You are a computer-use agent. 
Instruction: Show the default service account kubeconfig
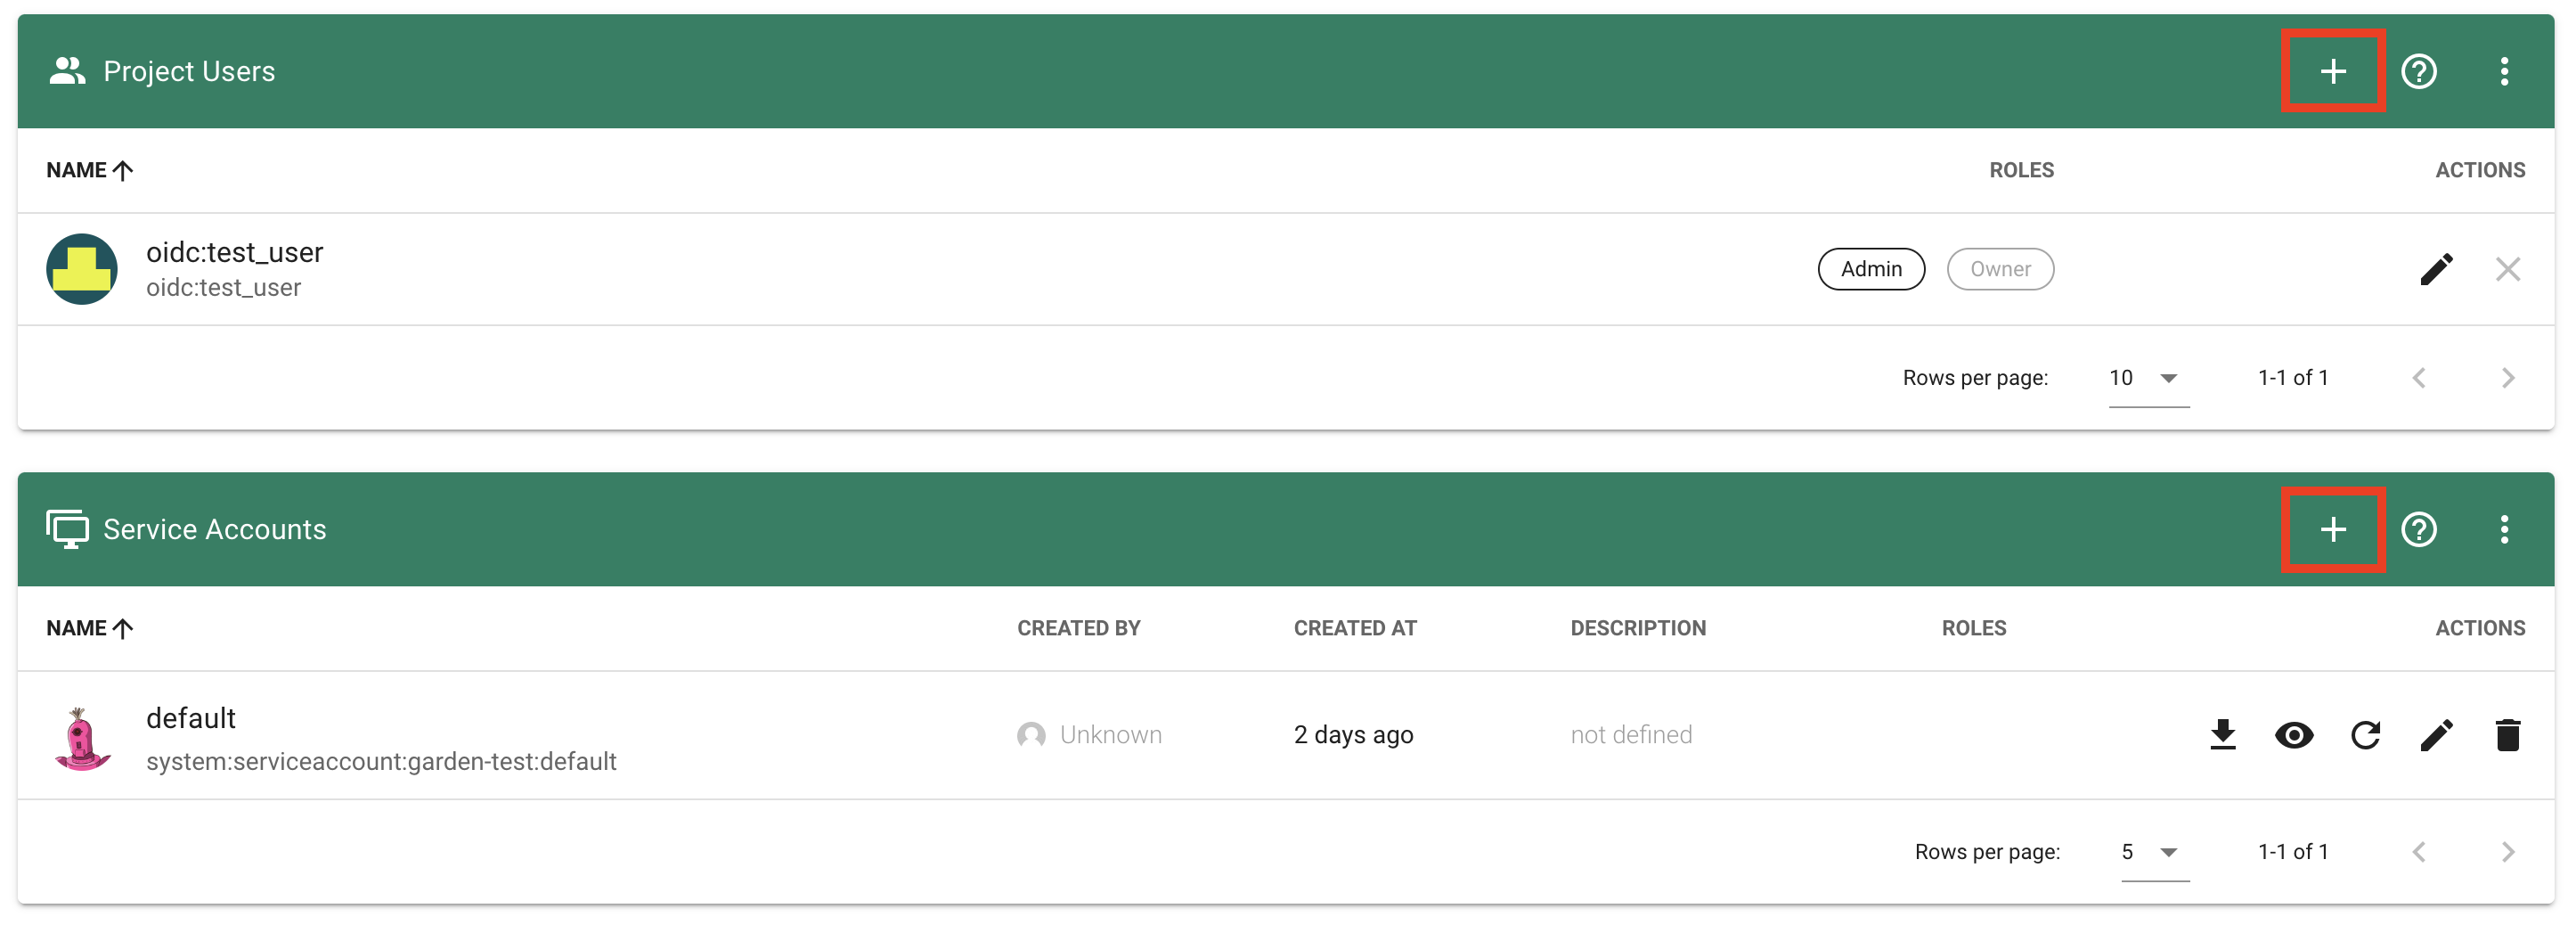tap(2295, 735)
